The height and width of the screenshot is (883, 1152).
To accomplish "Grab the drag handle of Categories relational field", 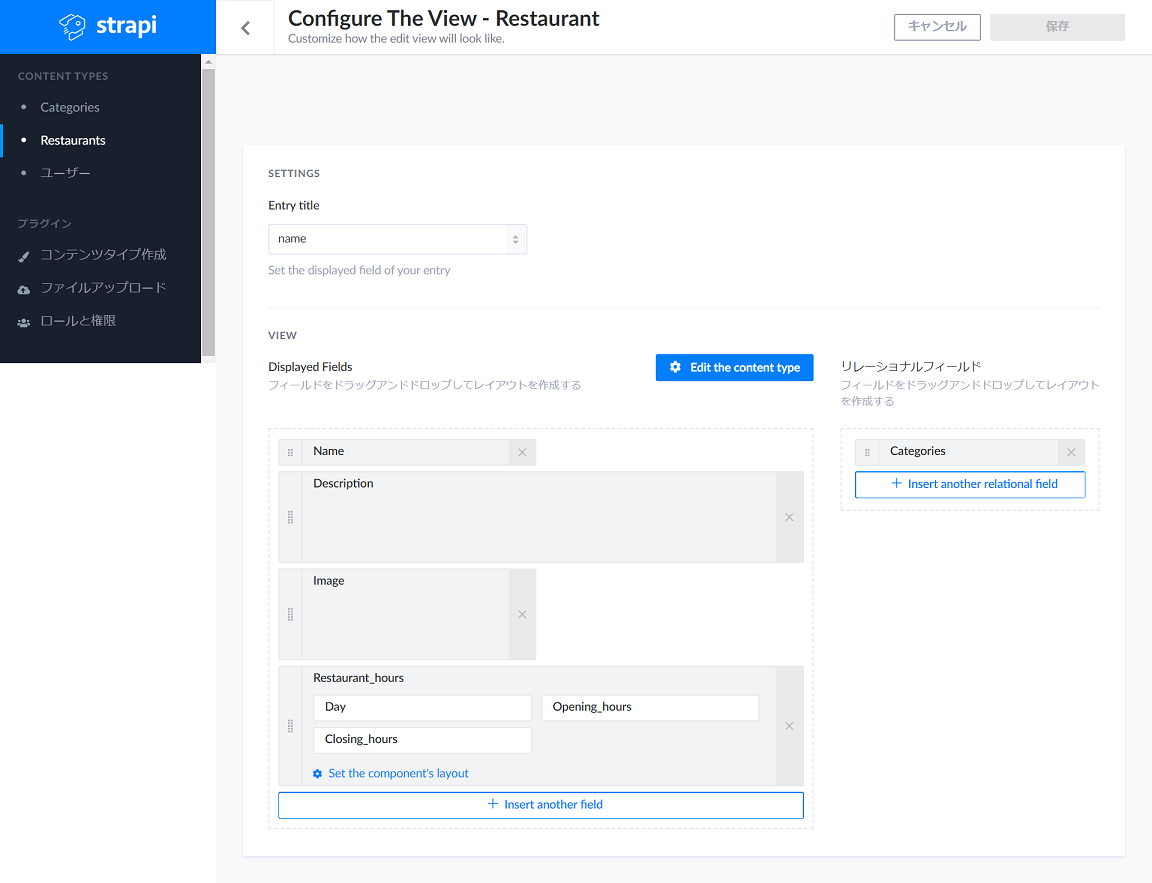I will pos(867,453).
